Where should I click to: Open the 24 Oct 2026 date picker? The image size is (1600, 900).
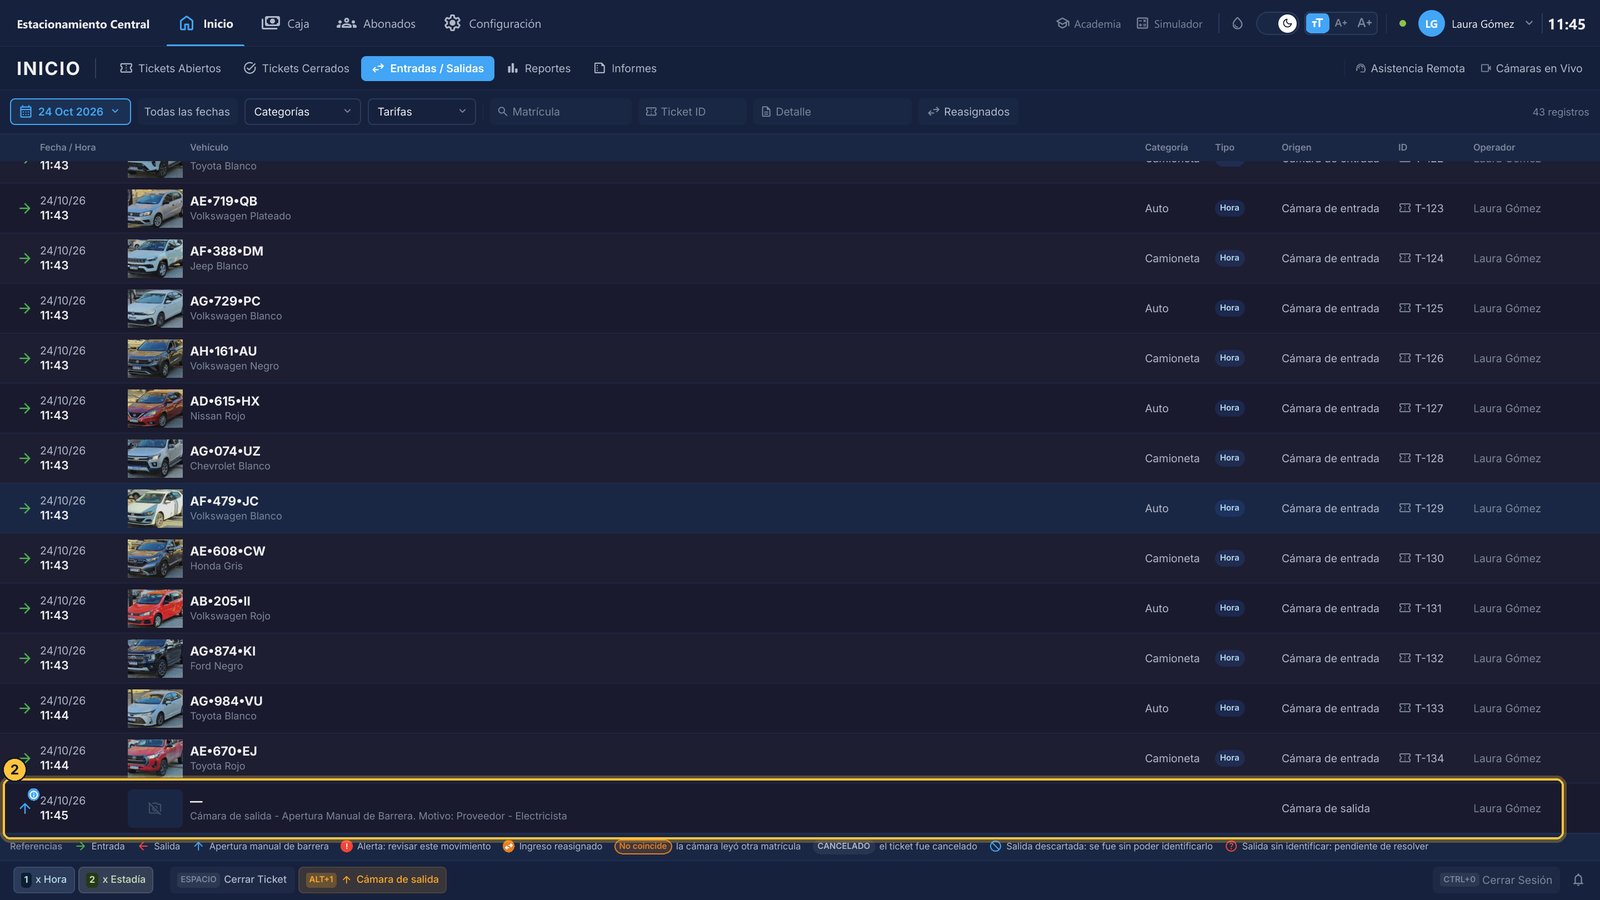click(x=70, y=111)
